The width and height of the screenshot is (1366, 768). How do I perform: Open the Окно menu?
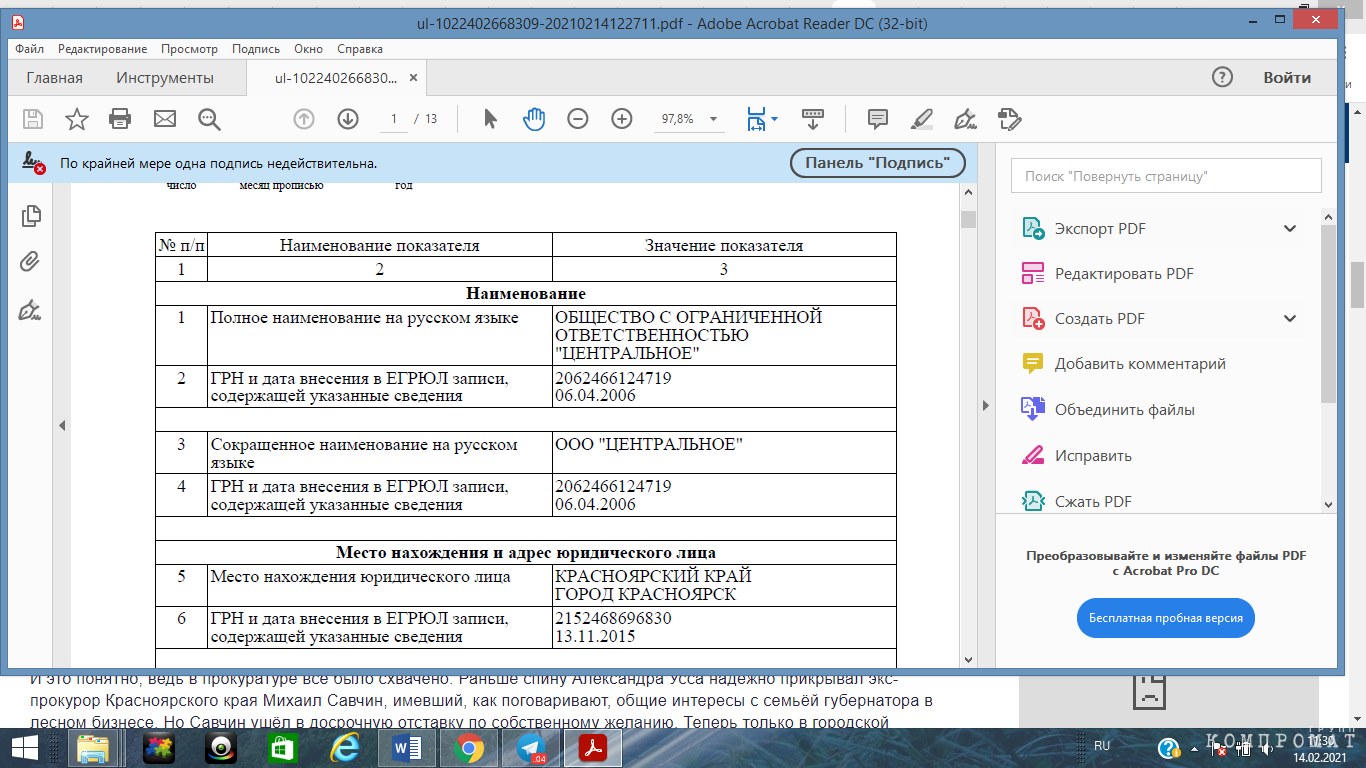pos(308,48)
